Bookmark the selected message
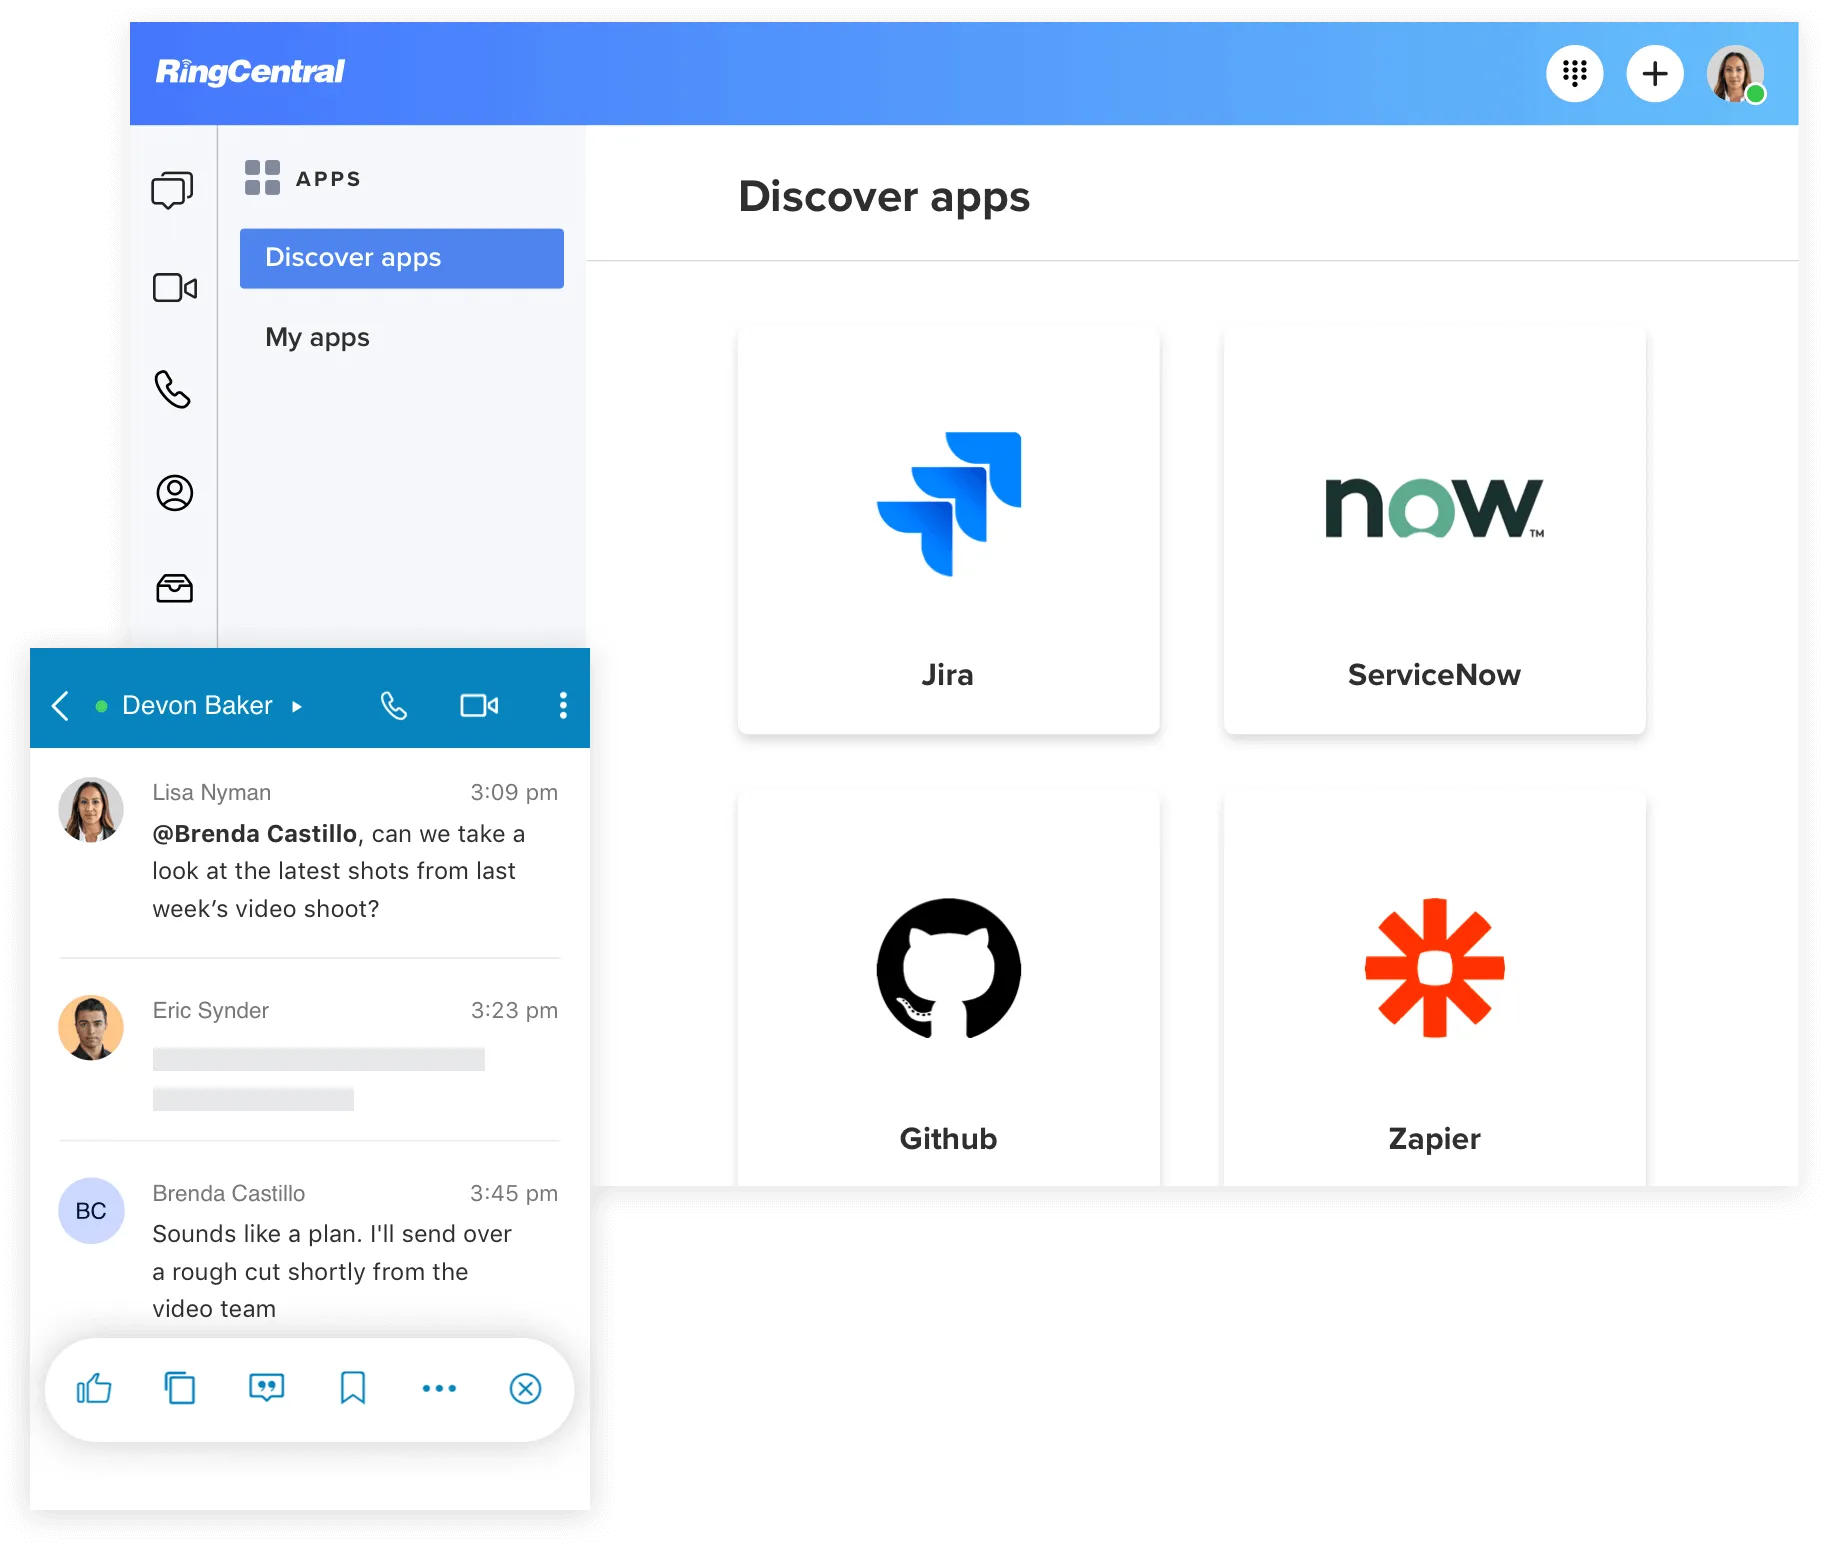Image resolution: width=1828 pixels, height=1544 pixels. [352, 1388]
